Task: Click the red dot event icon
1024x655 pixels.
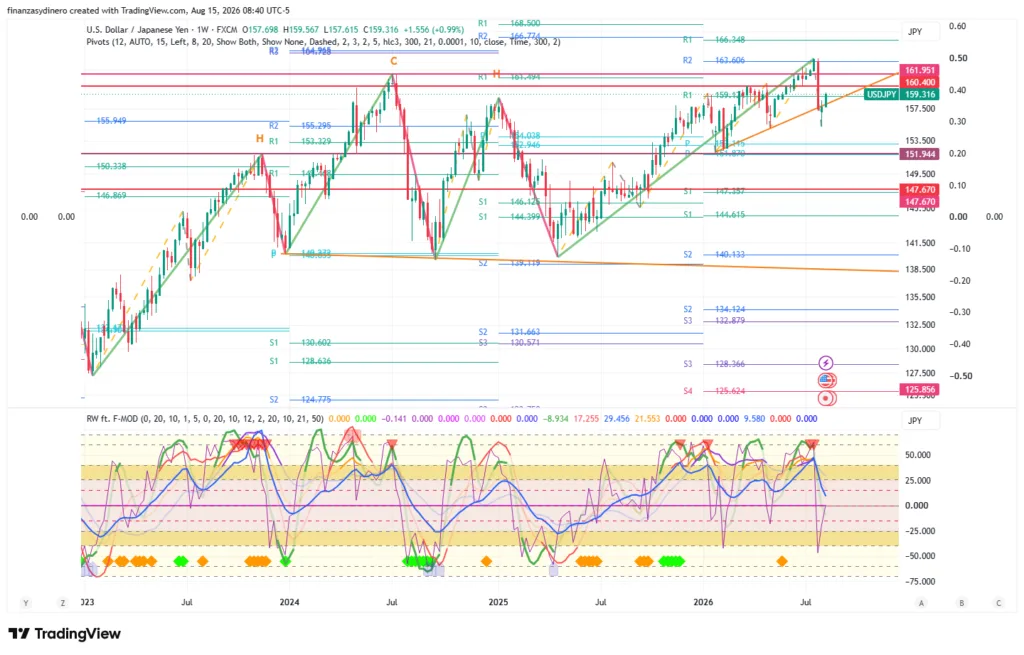Action: click(x=827, y=398)
